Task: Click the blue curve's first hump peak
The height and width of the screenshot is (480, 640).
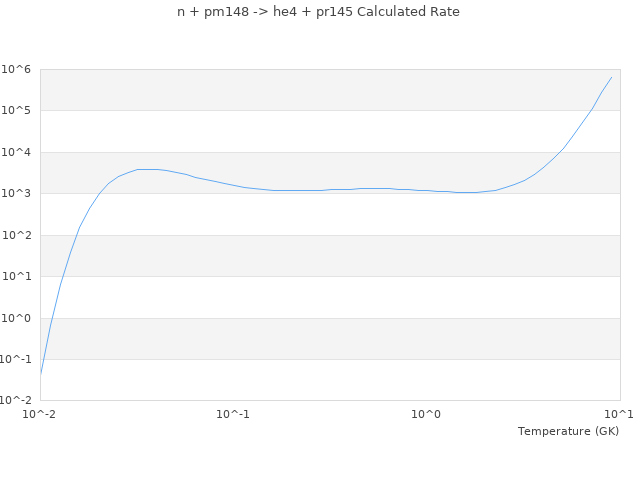Action: coord(146,169)
